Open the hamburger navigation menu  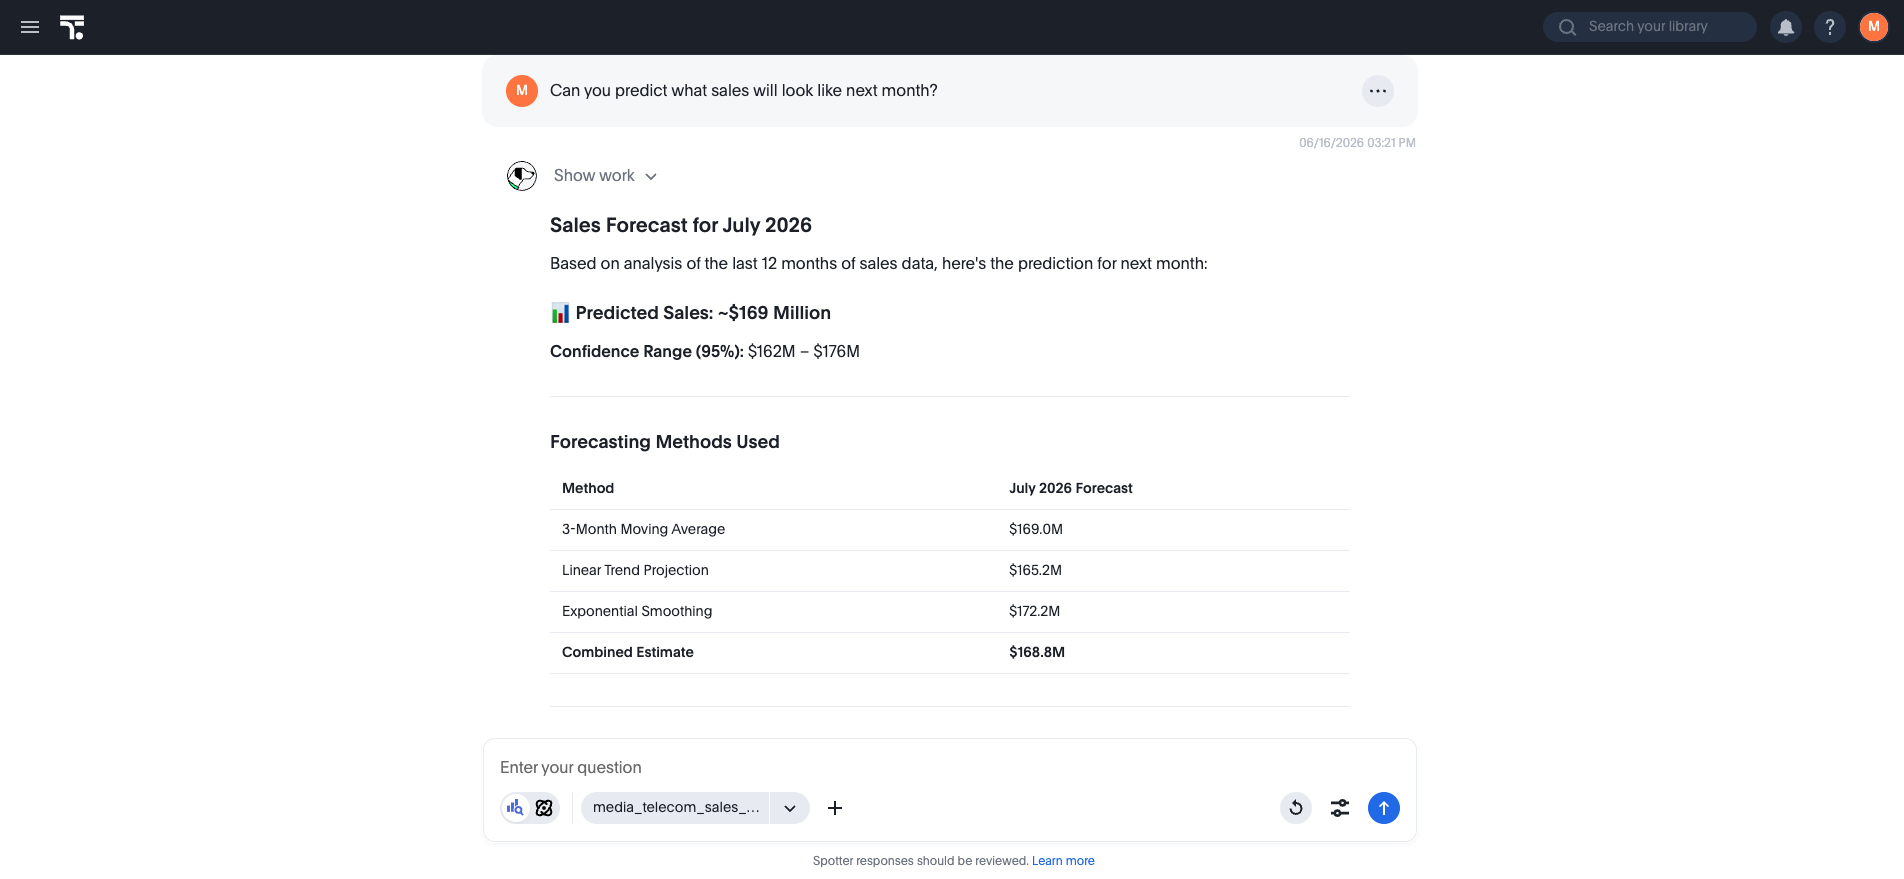(x=30, y=27)
